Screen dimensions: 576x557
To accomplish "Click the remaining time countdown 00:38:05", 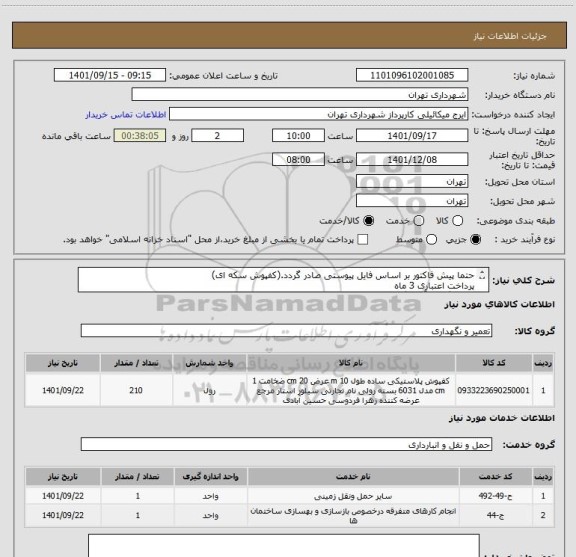I will [x=140, y=136].
